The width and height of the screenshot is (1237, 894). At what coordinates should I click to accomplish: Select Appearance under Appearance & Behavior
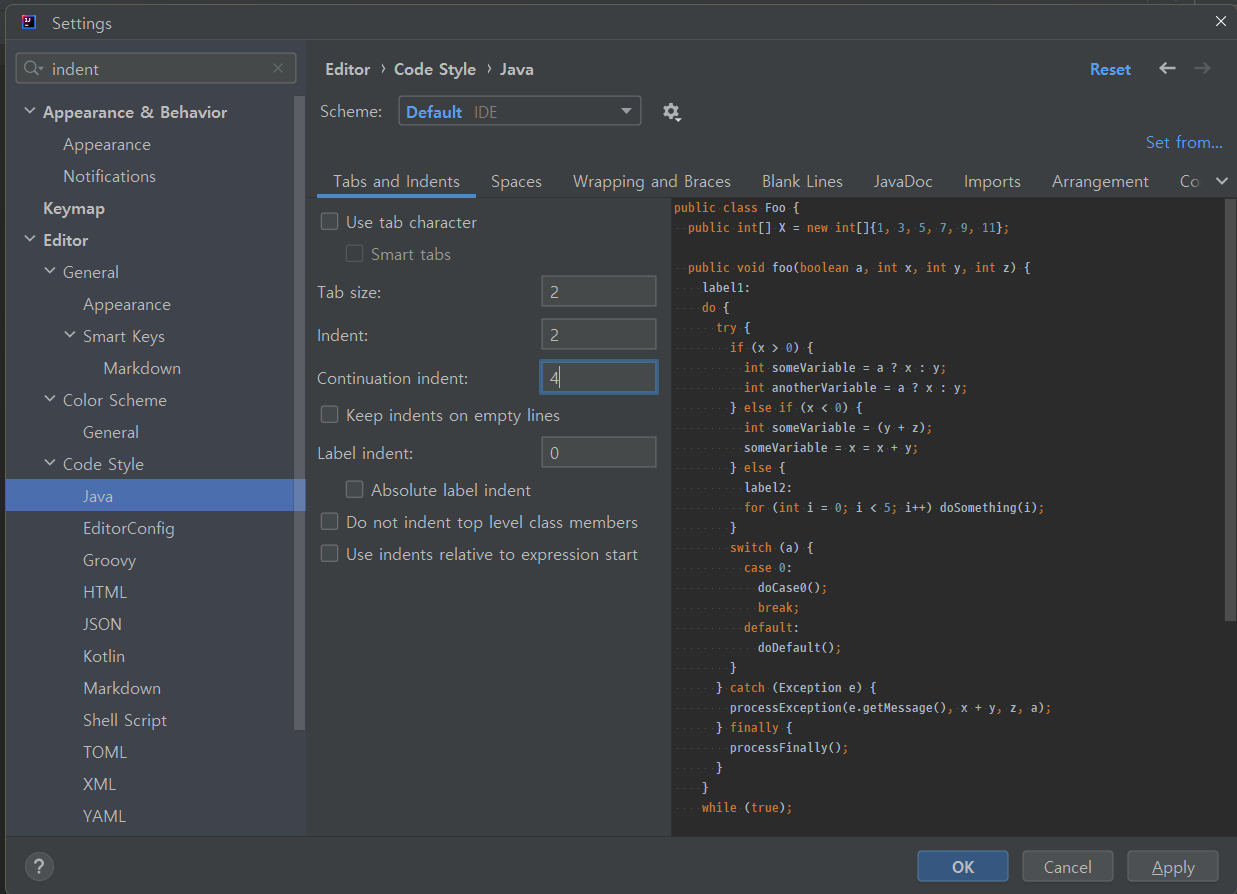[107, 144]
